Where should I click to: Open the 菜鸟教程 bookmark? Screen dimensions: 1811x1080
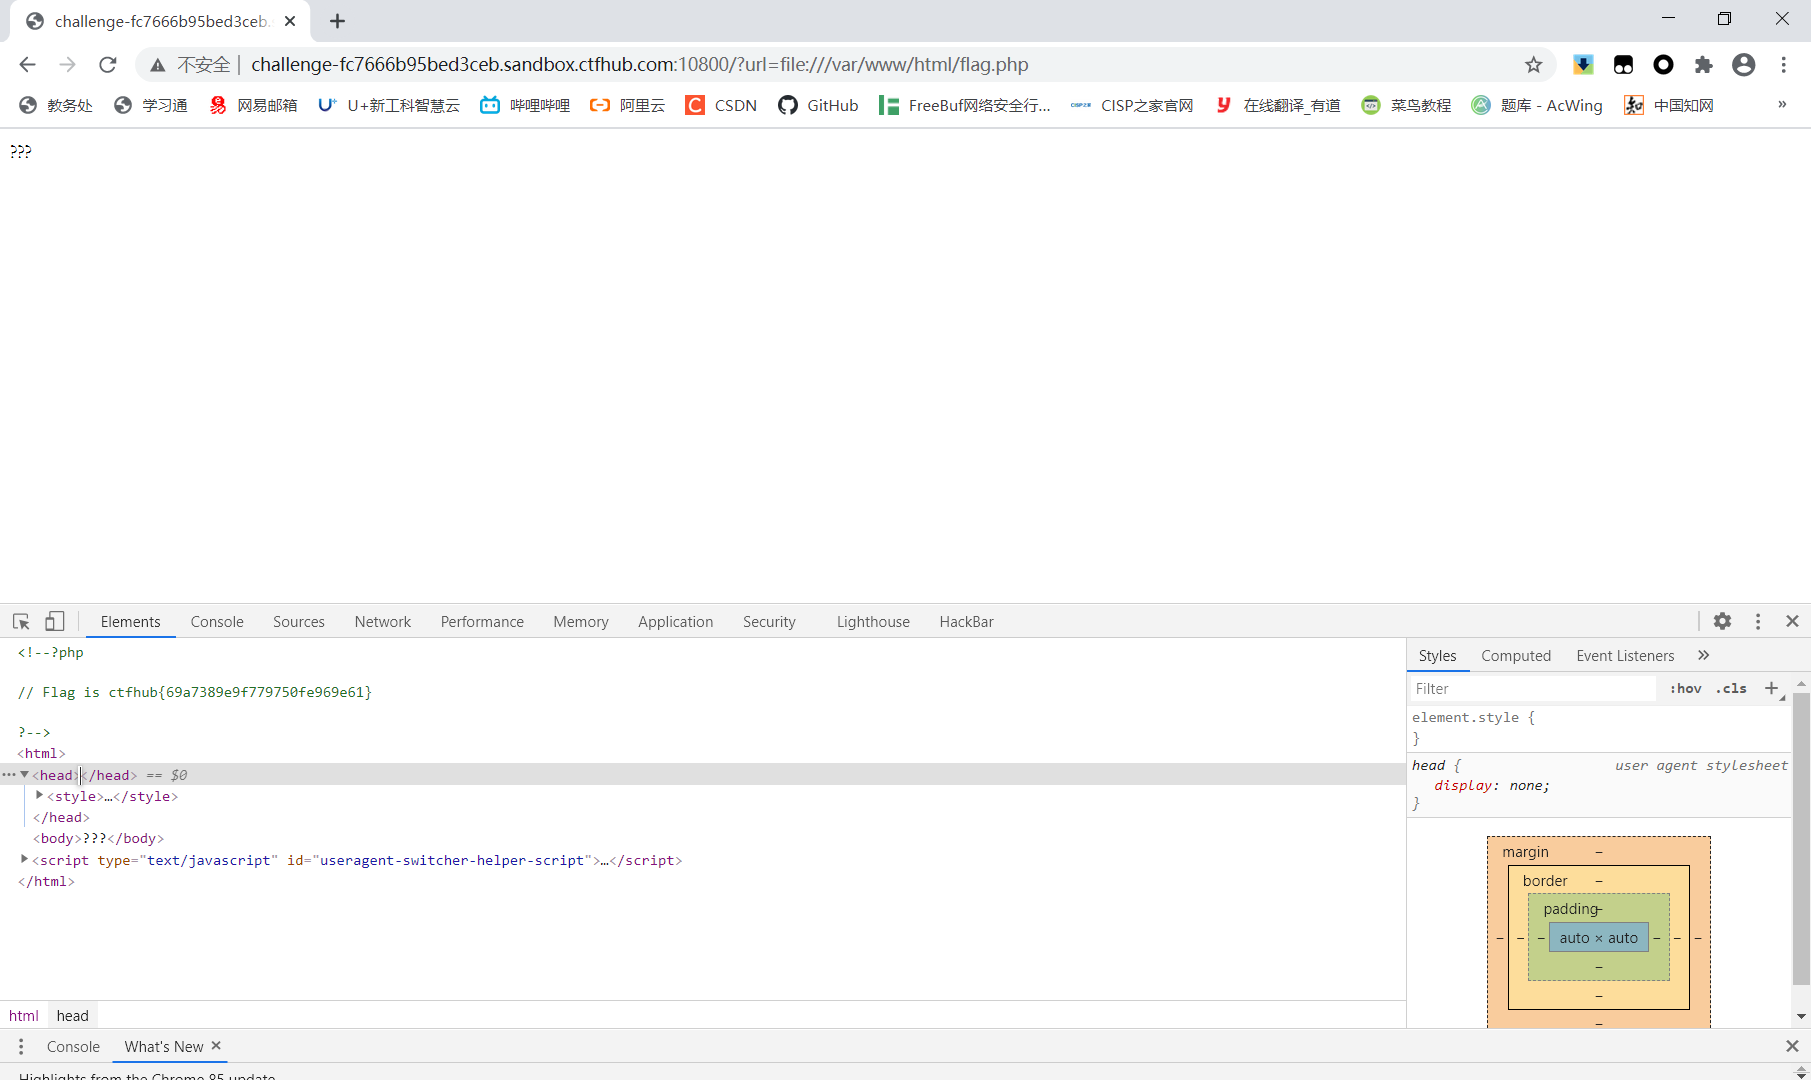(1406, 105)
